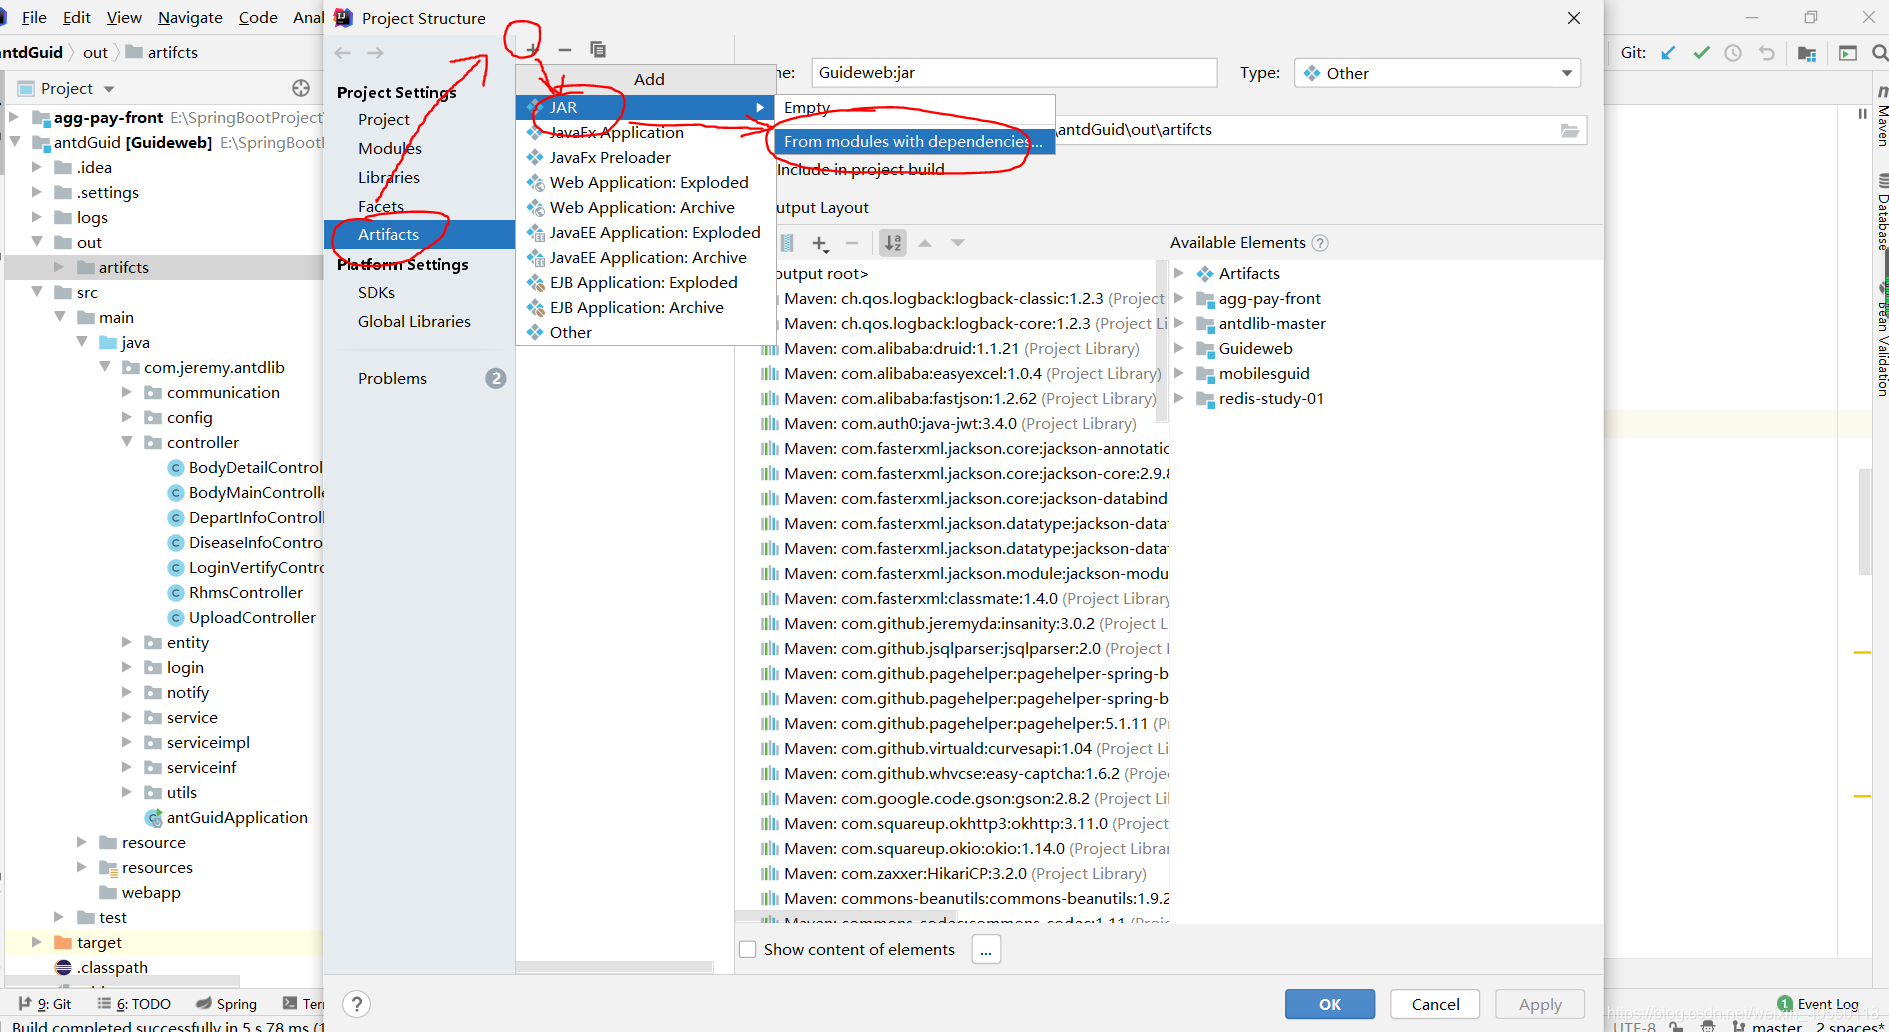
Task: Click the move down arrow in Output Layout
Action: click(x=958, y=243)
